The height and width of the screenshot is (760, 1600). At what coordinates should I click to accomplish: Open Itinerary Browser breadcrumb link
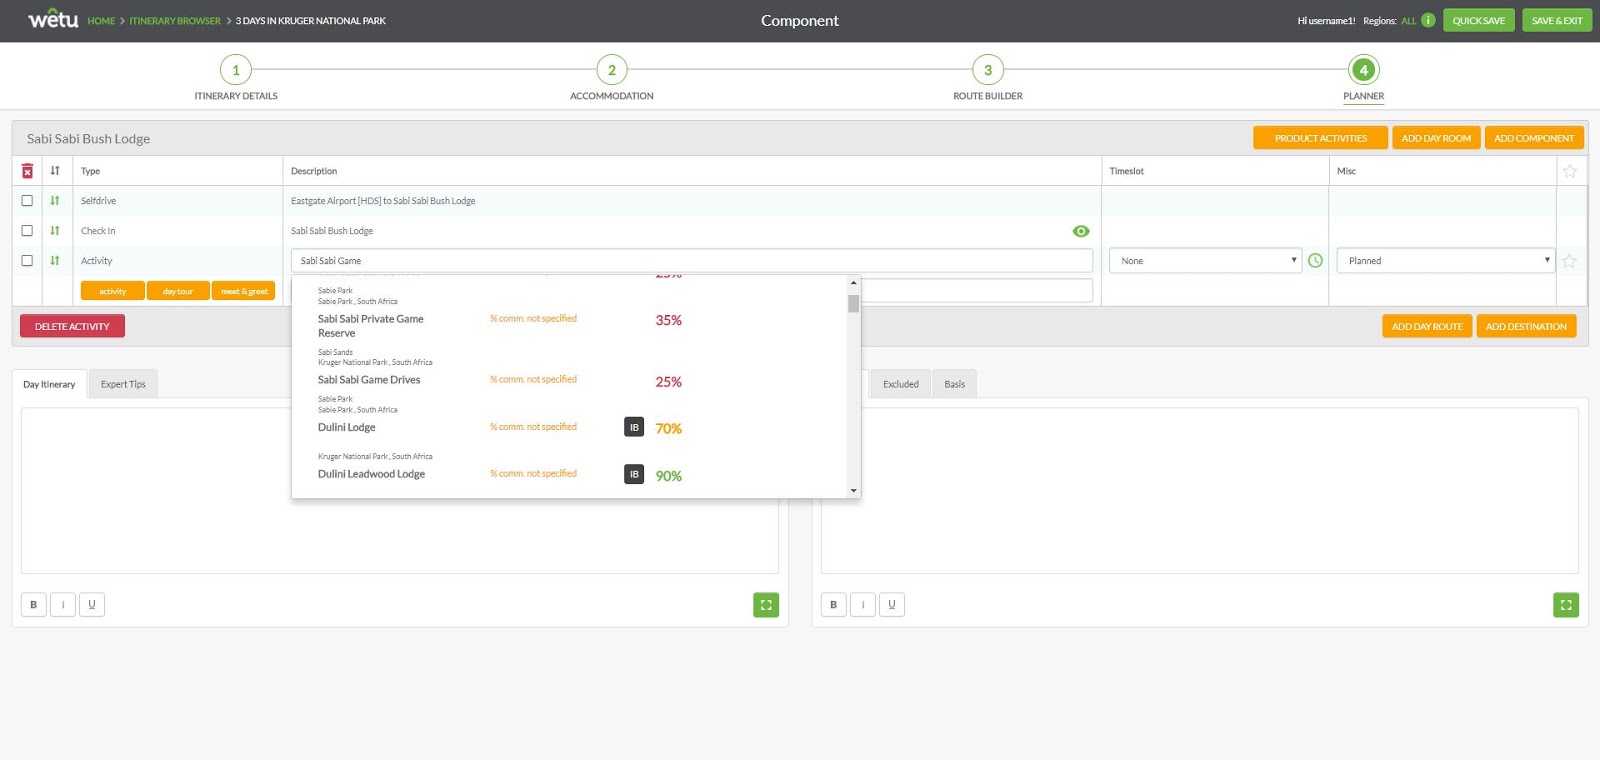(175, 21)
